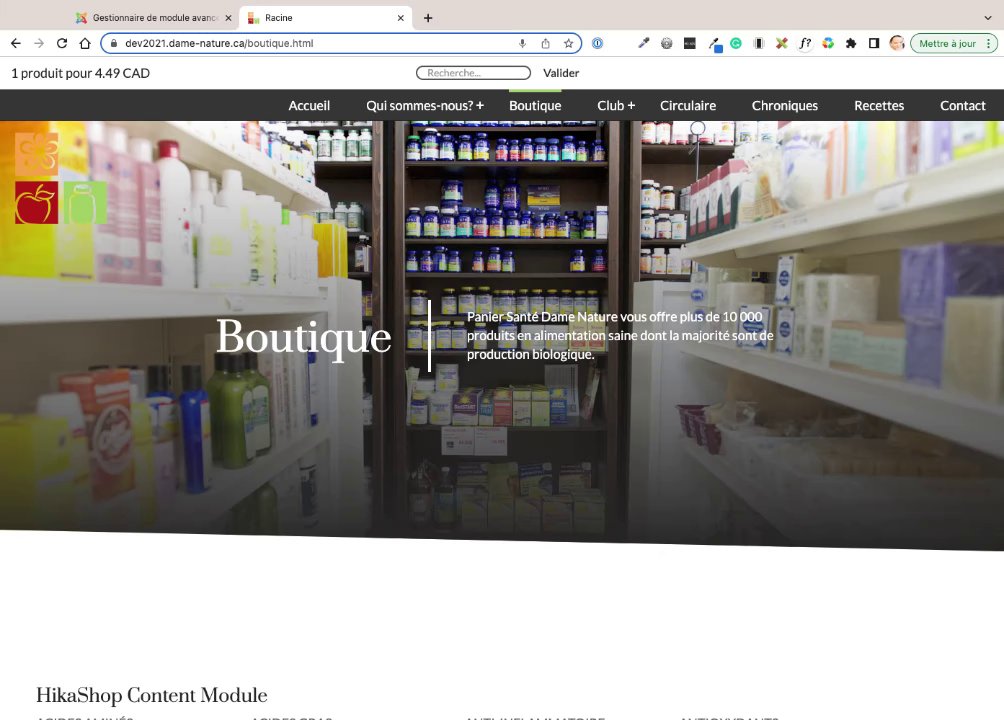The width and height of the screenshot is (1004, 720).
Task: Click the Dame Nature logo
Action: click(61, 178)
